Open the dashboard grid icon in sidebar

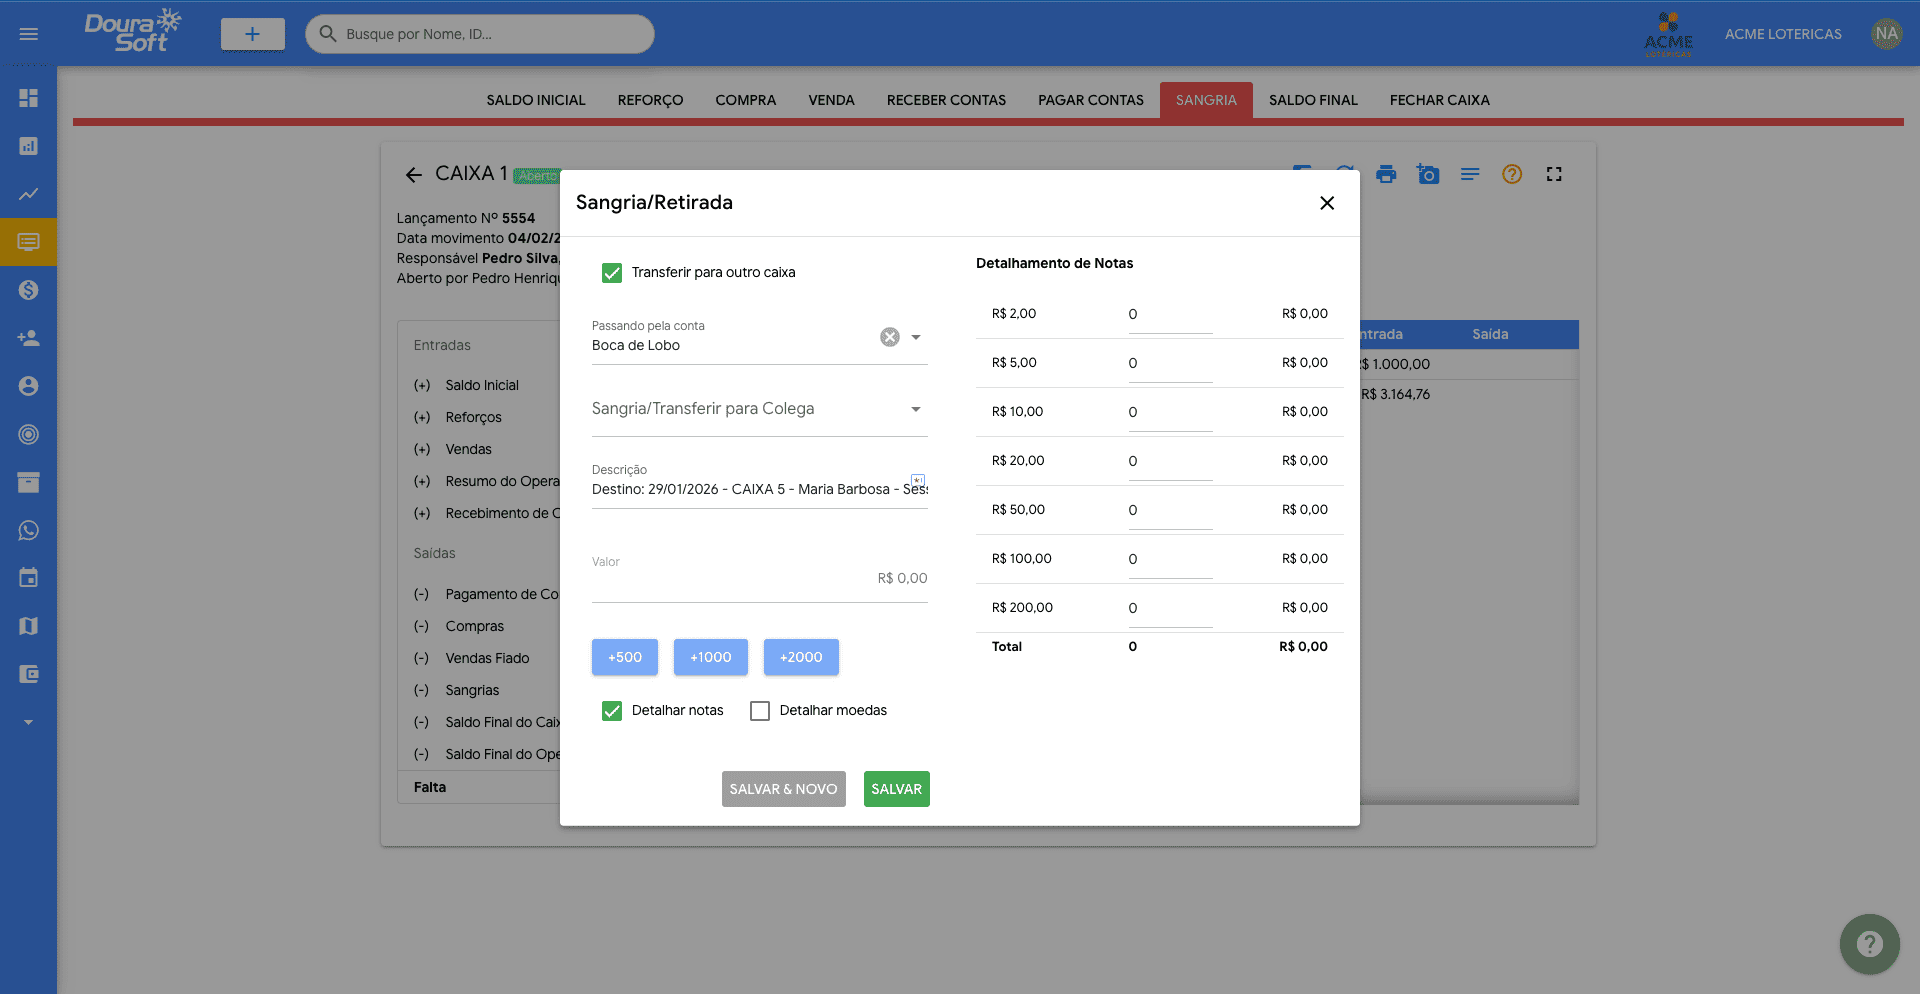click(x=28, y=98)
